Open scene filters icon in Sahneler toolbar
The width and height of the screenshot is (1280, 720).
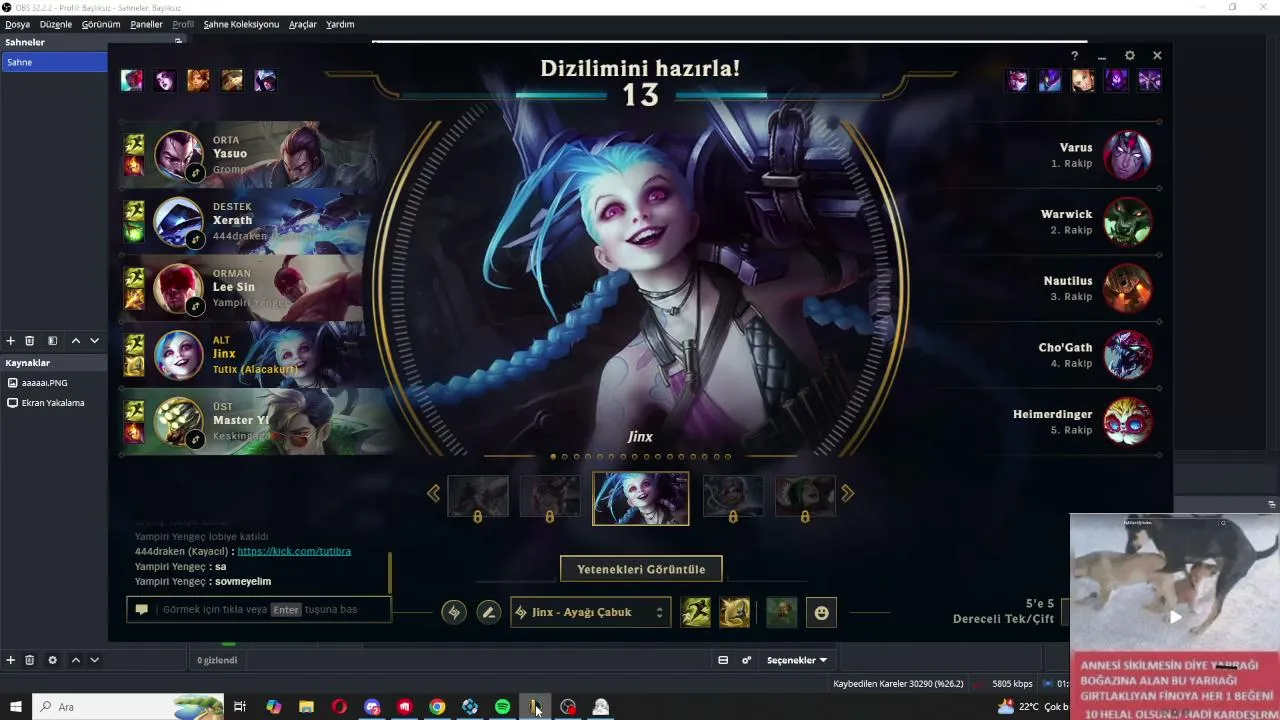click(x=53, y=341)
